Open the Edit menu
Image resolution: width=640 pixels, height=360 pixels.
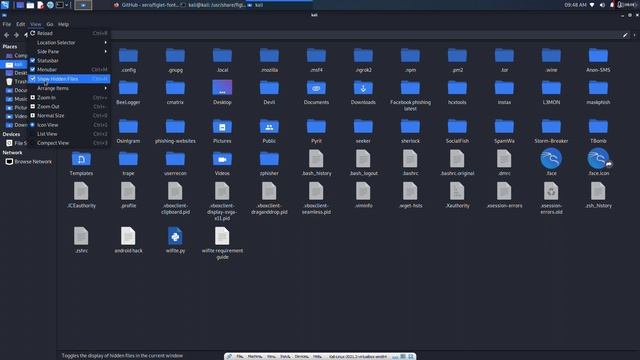click(x=20, y=24)
